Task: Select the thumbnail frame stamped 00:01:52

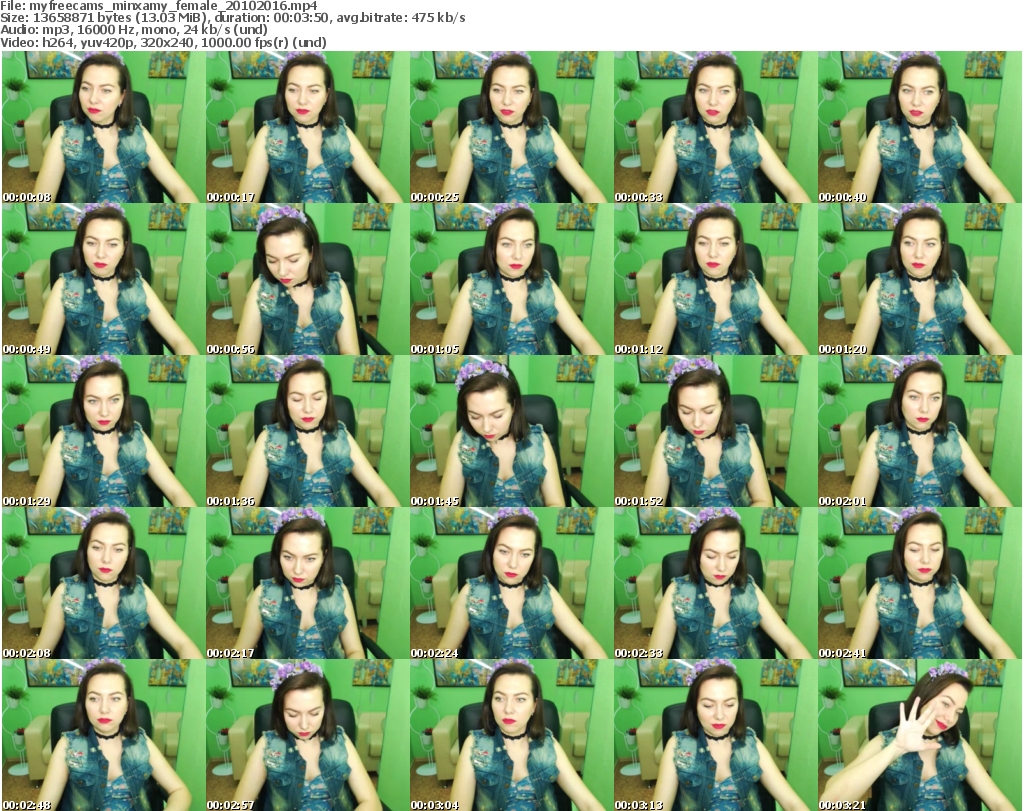Action: click(715, 432)
